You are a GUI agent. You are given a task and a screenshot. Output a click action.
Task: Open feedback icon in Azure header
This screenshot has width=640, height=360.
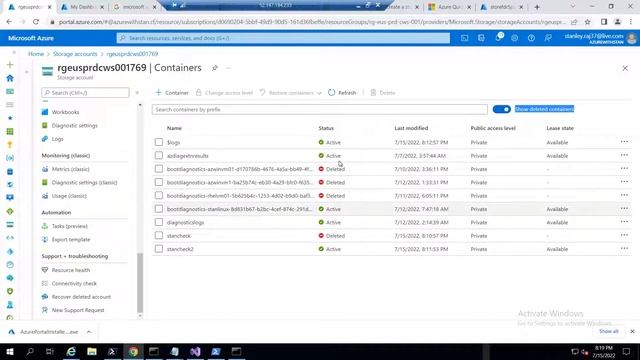pyautogui.click(x=548, y=38)
